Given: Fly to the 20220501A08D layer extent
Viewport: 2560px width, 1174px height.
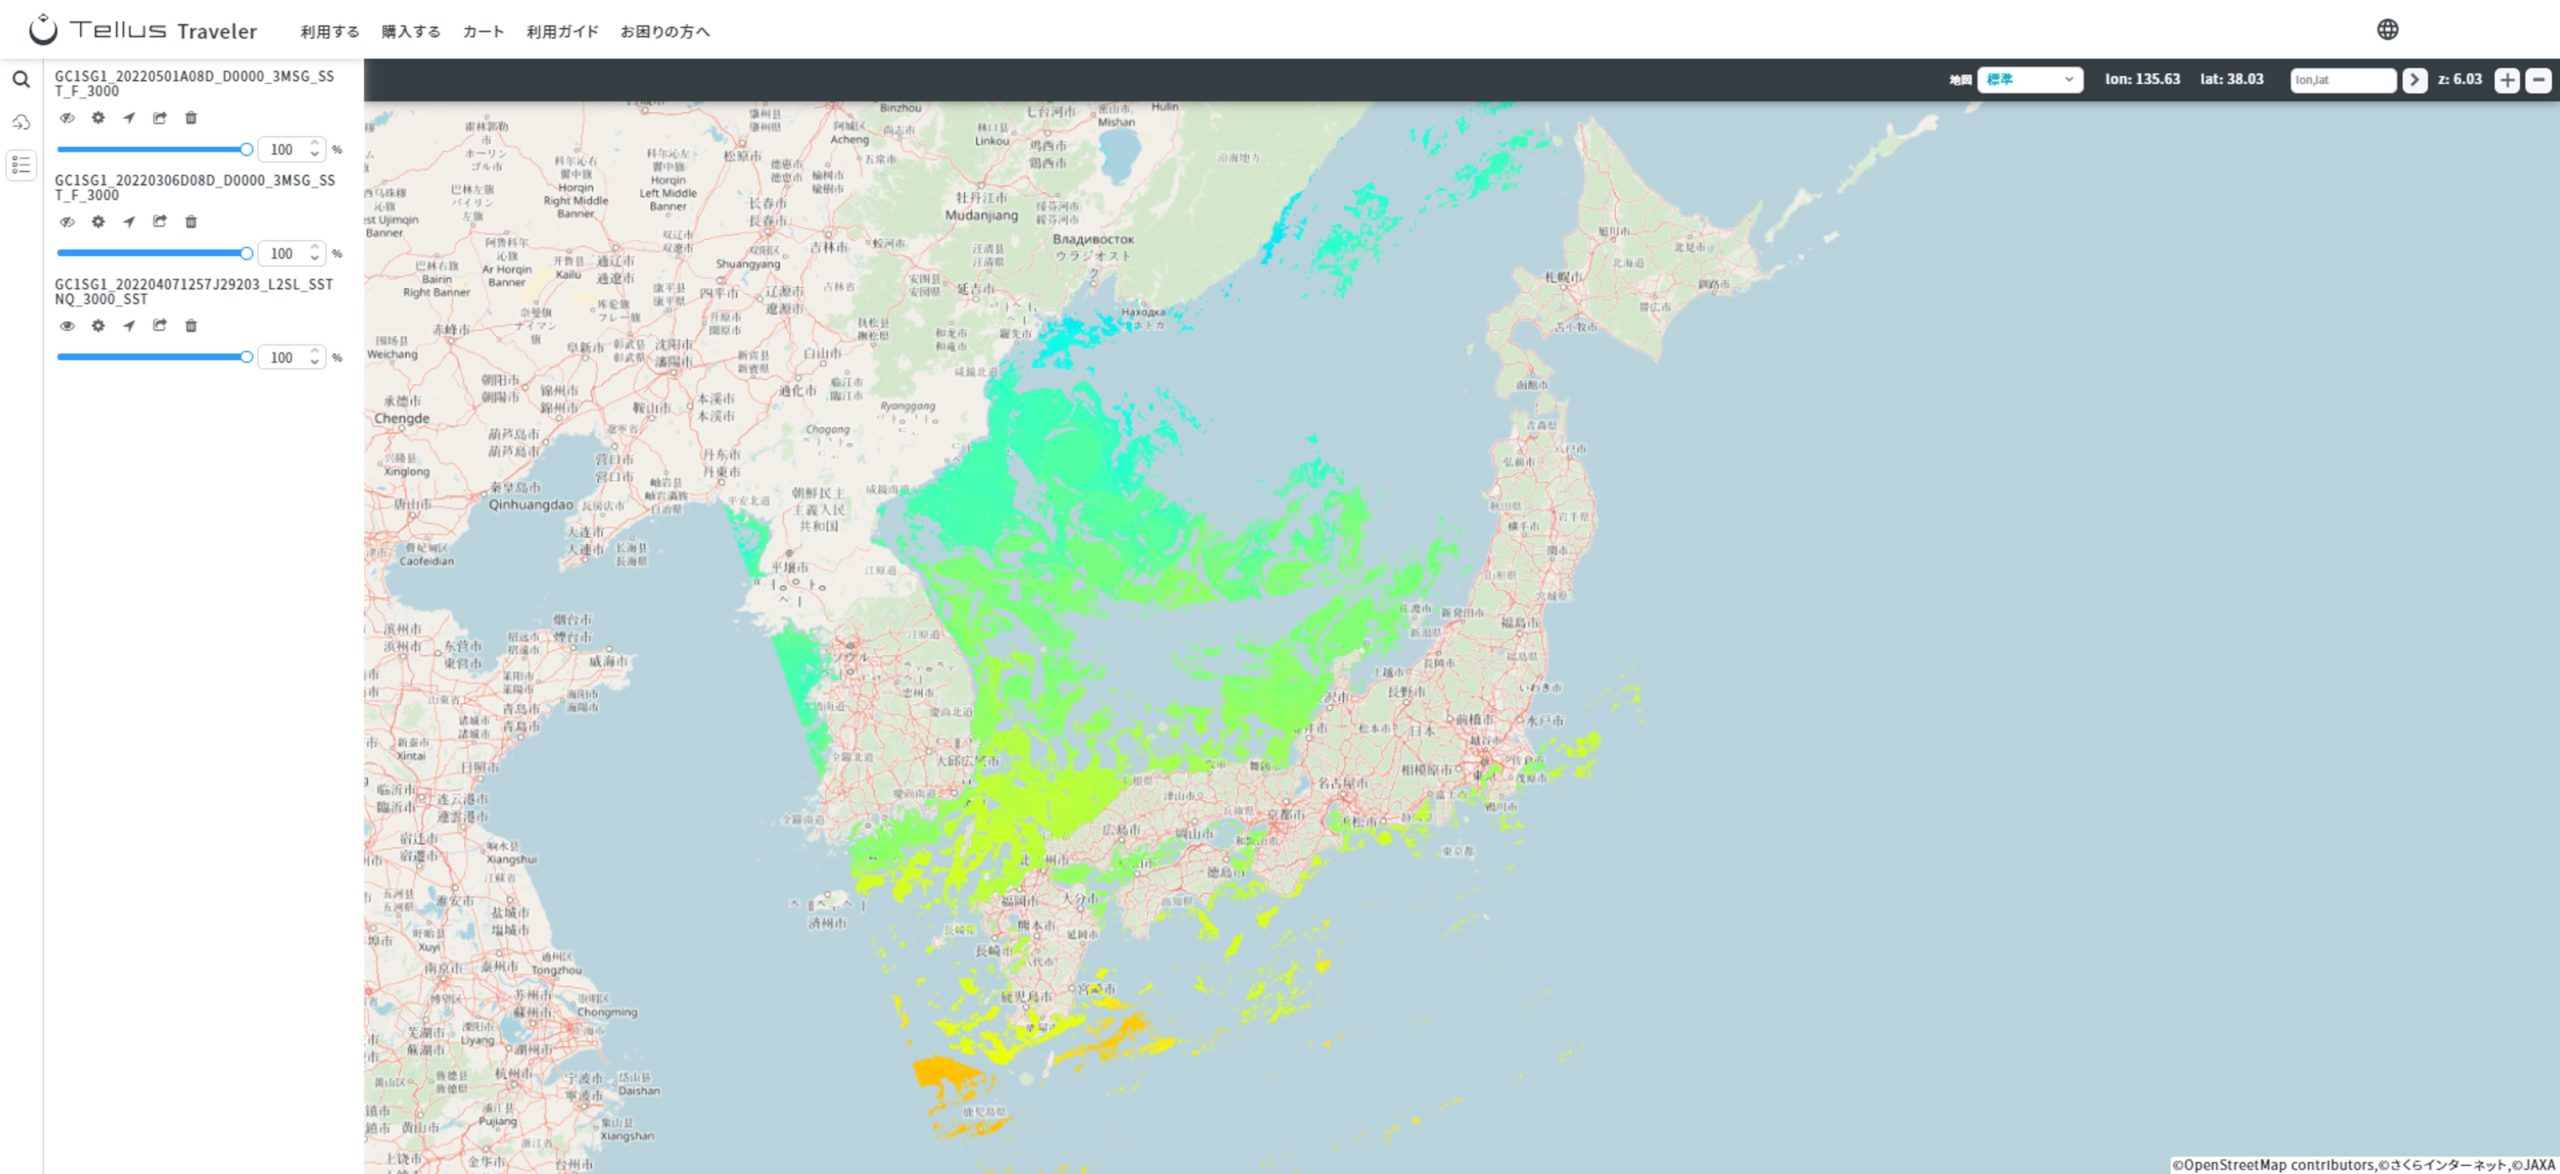Looking at the screenshot, I should tap(129, 118).
